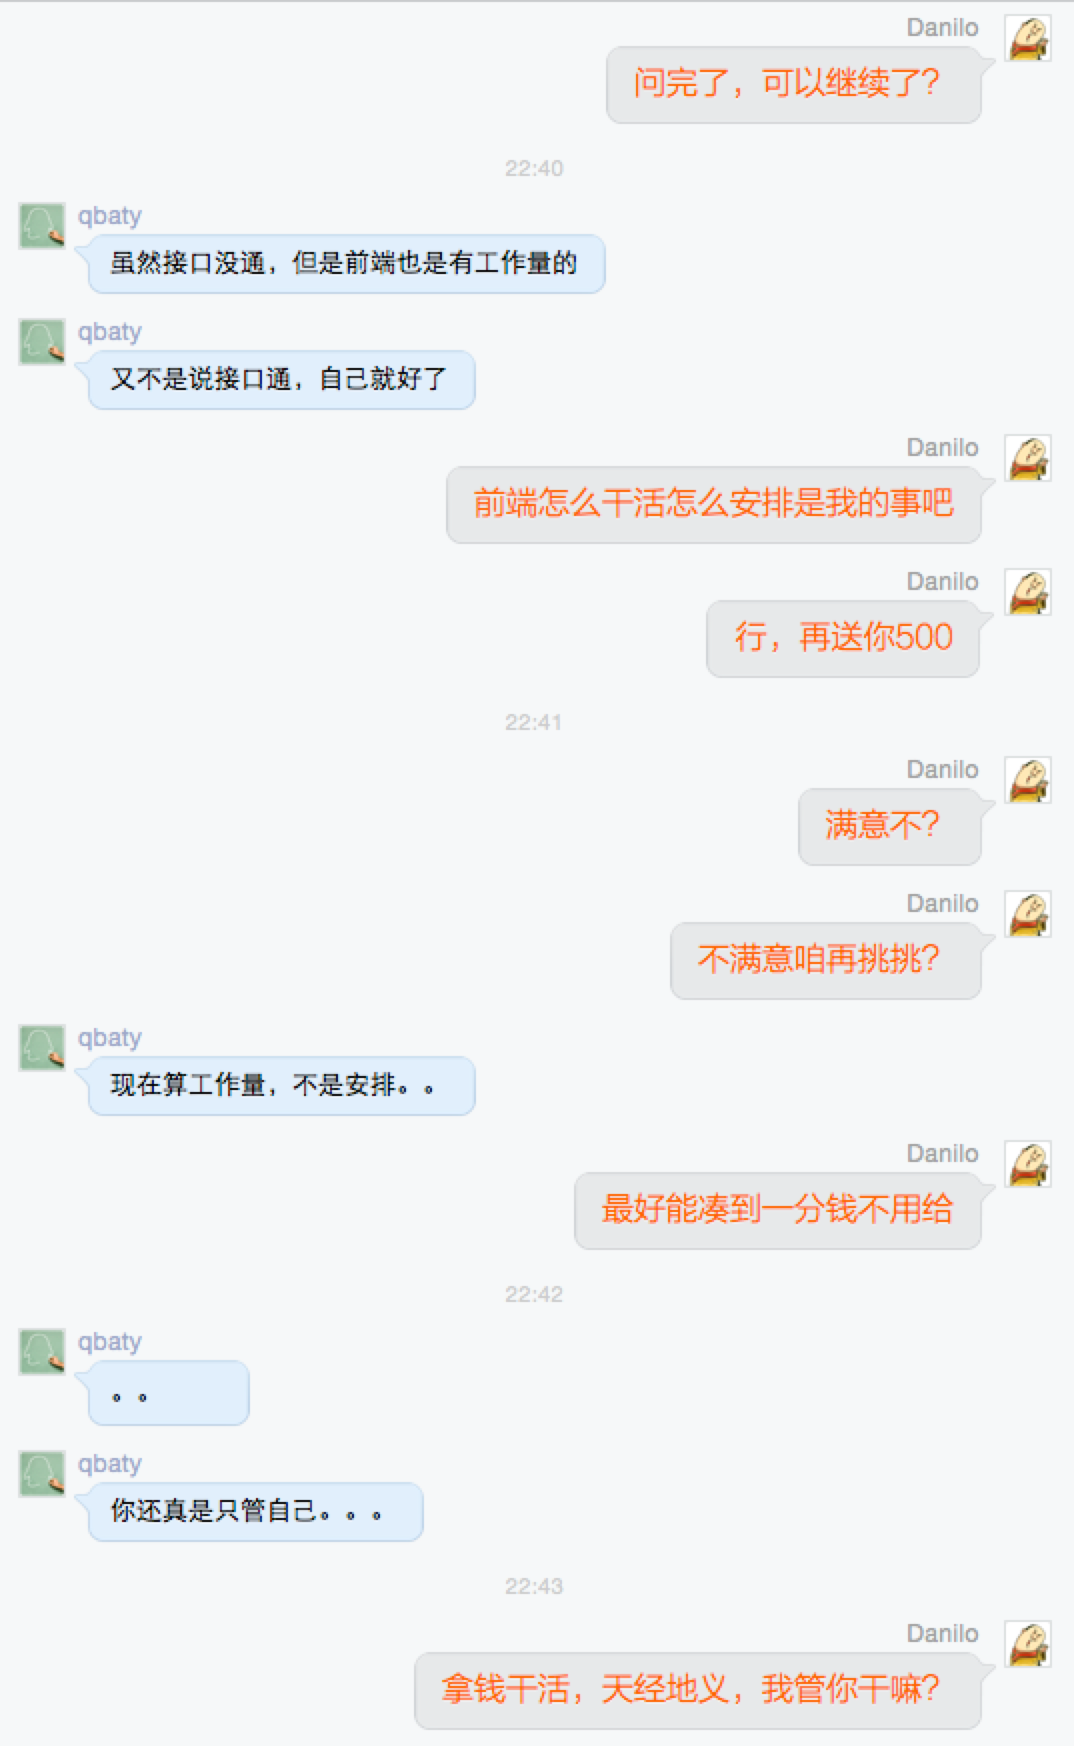
Task: Click qbaty's avatar next to '虽然接口没通' message
Action: tap(42, 226)
